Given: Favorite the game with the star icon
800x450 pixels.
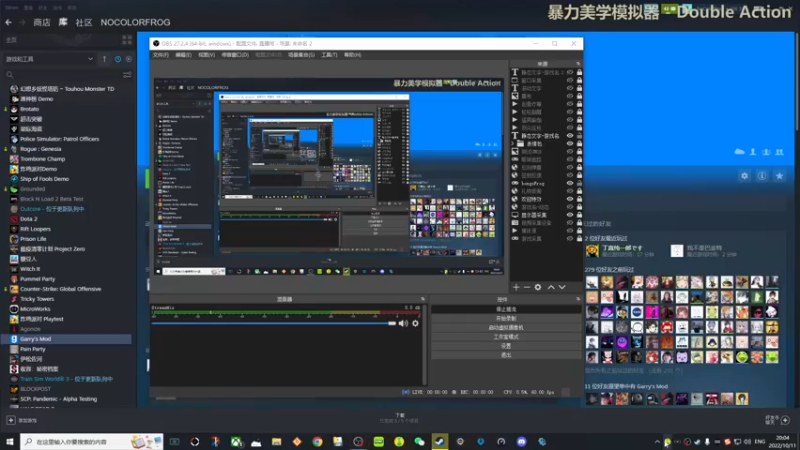Looking at the screenshot, I should click(779, 176).
